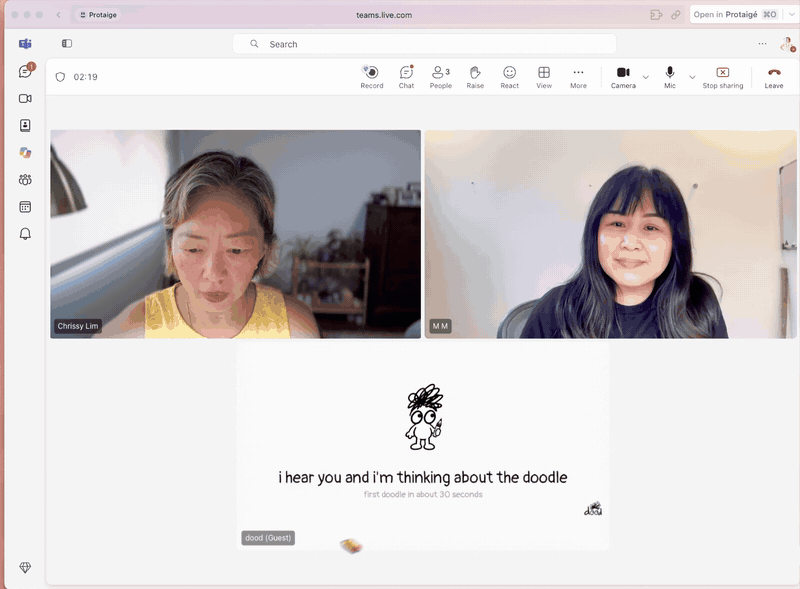Copy link with the link icon
800x589 pixels.
(x=676, y=15)
